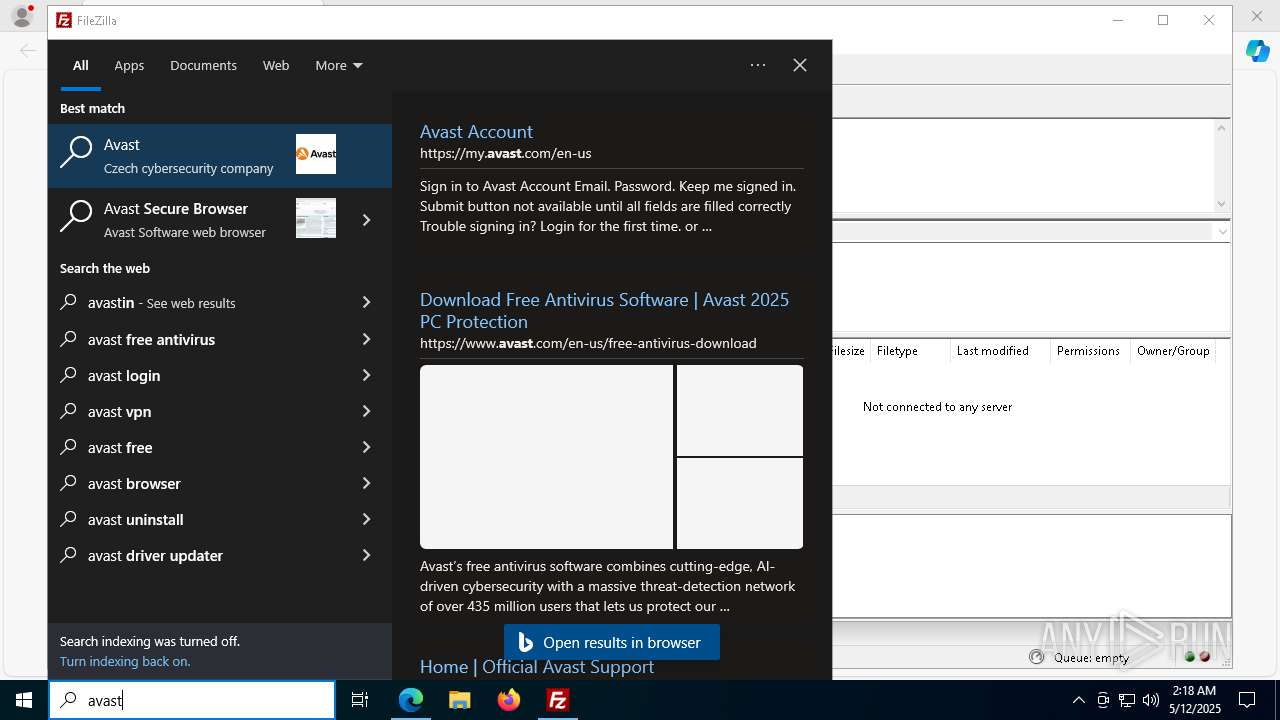Choose avast free antivirus suggestion
This screenshot has height=720, width=1280.
[196, 339]
